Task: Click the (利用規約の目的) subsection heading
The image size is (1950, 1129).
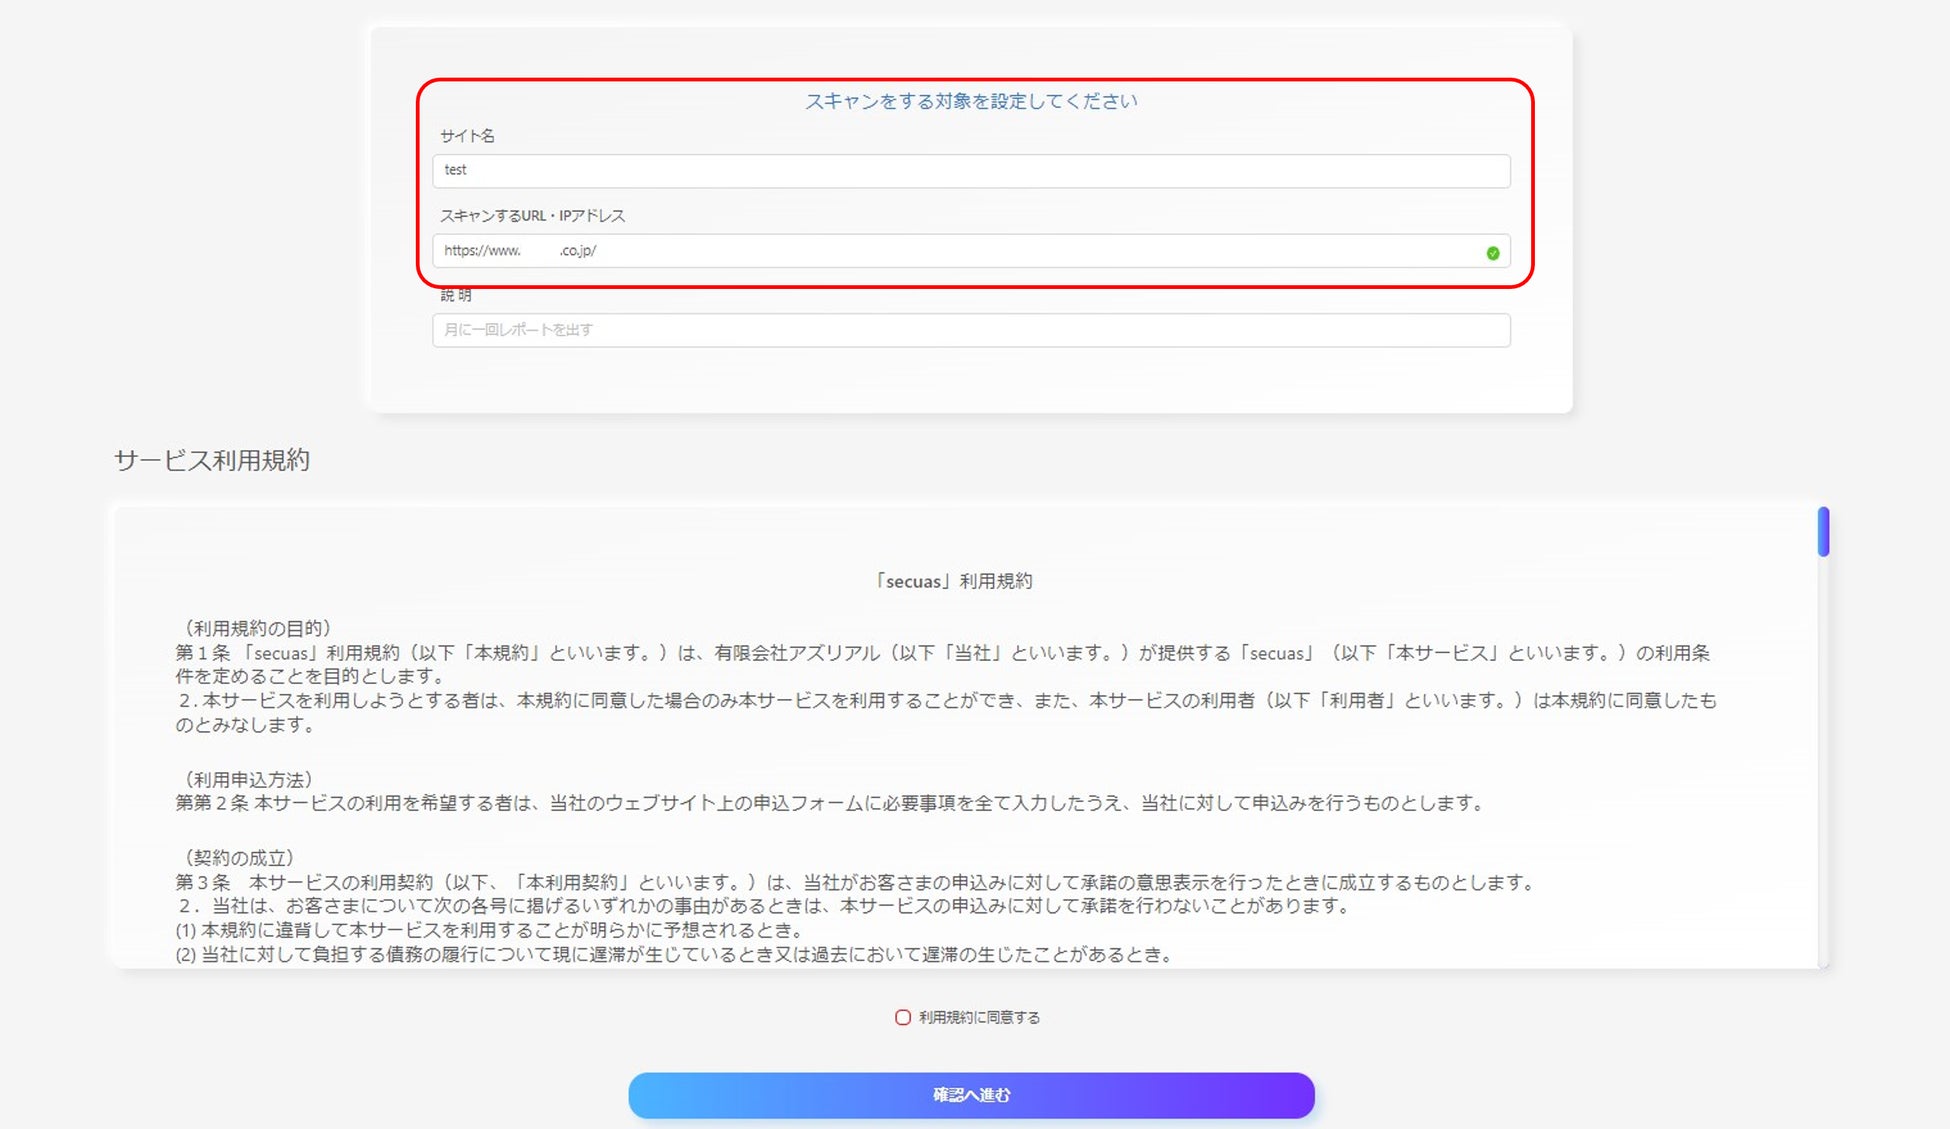Action: pyautogui.click(x=256, y=628)
